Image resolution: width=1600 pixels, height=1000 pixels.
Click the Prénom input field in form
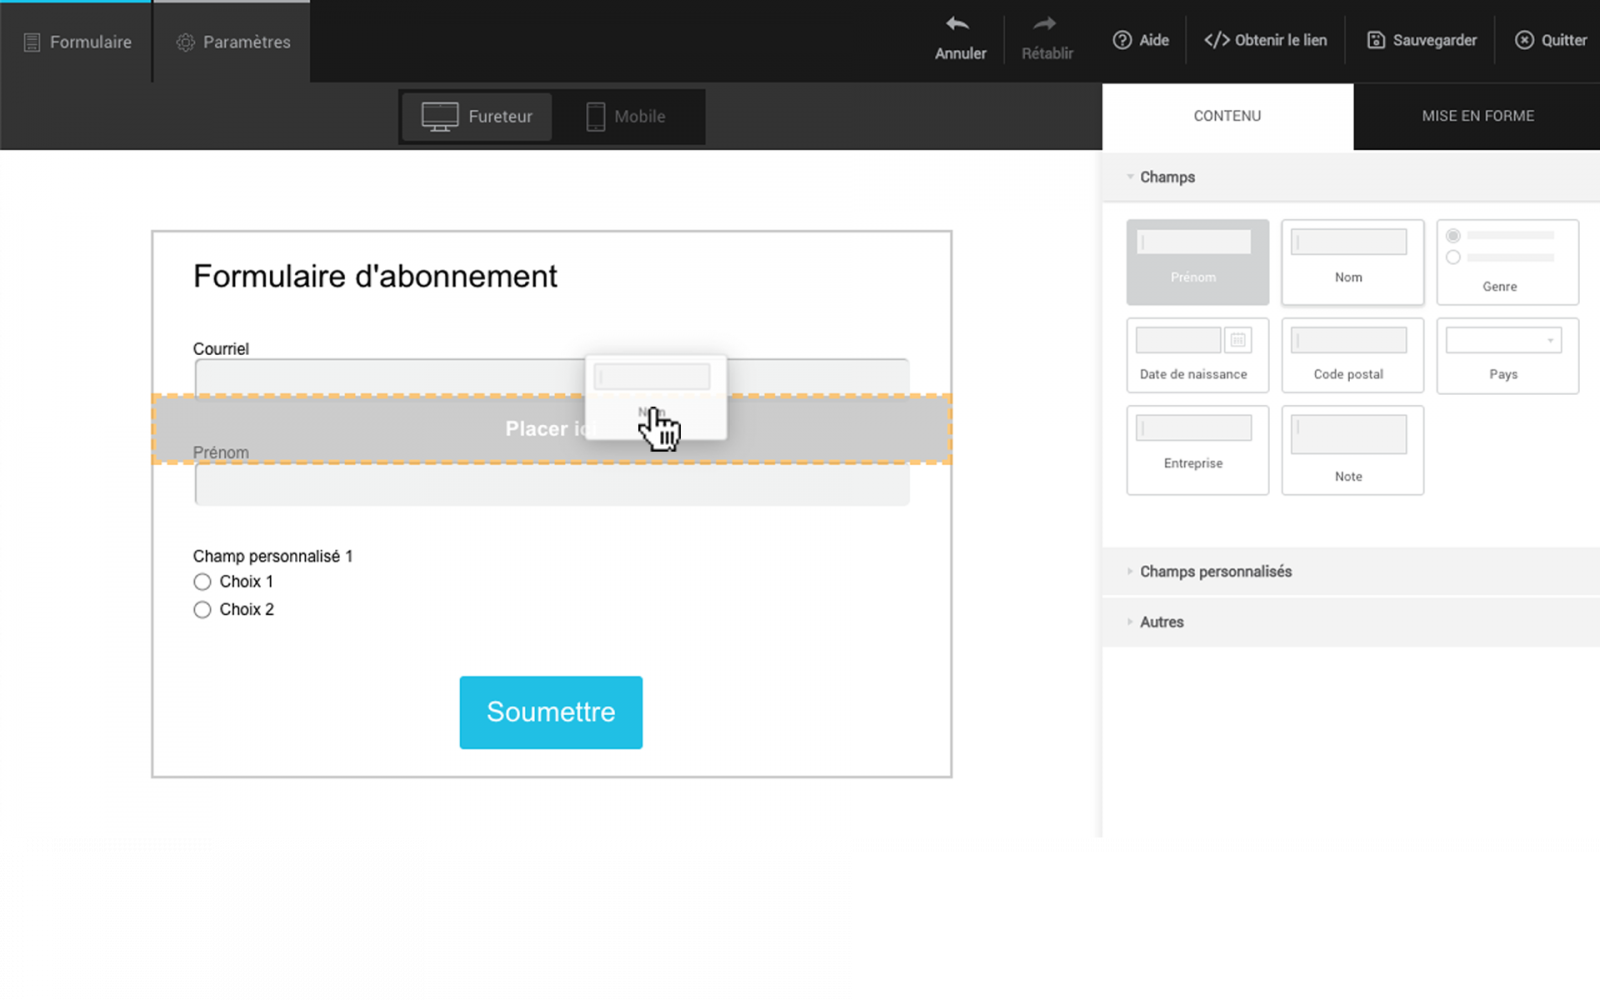(551, 486)
